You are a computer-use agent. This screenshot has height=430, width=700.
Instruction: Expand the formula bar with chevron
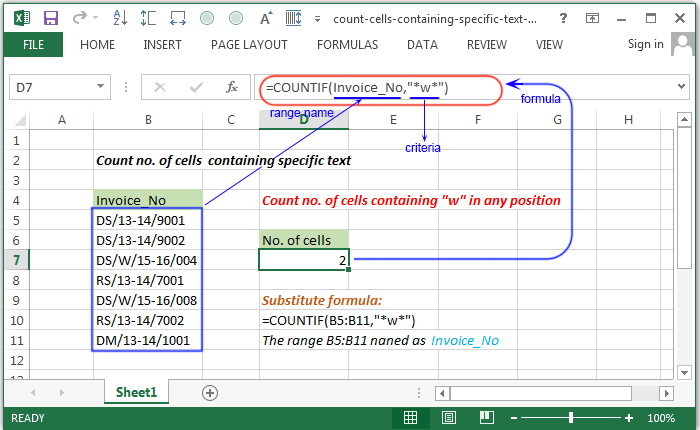pos(681,87)
